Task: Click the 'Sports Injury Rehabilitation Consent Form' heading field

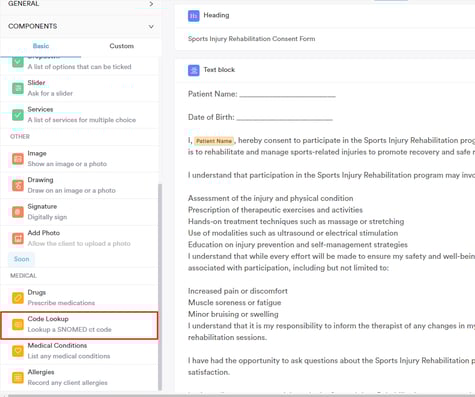Action: click(x=251, y=39)
